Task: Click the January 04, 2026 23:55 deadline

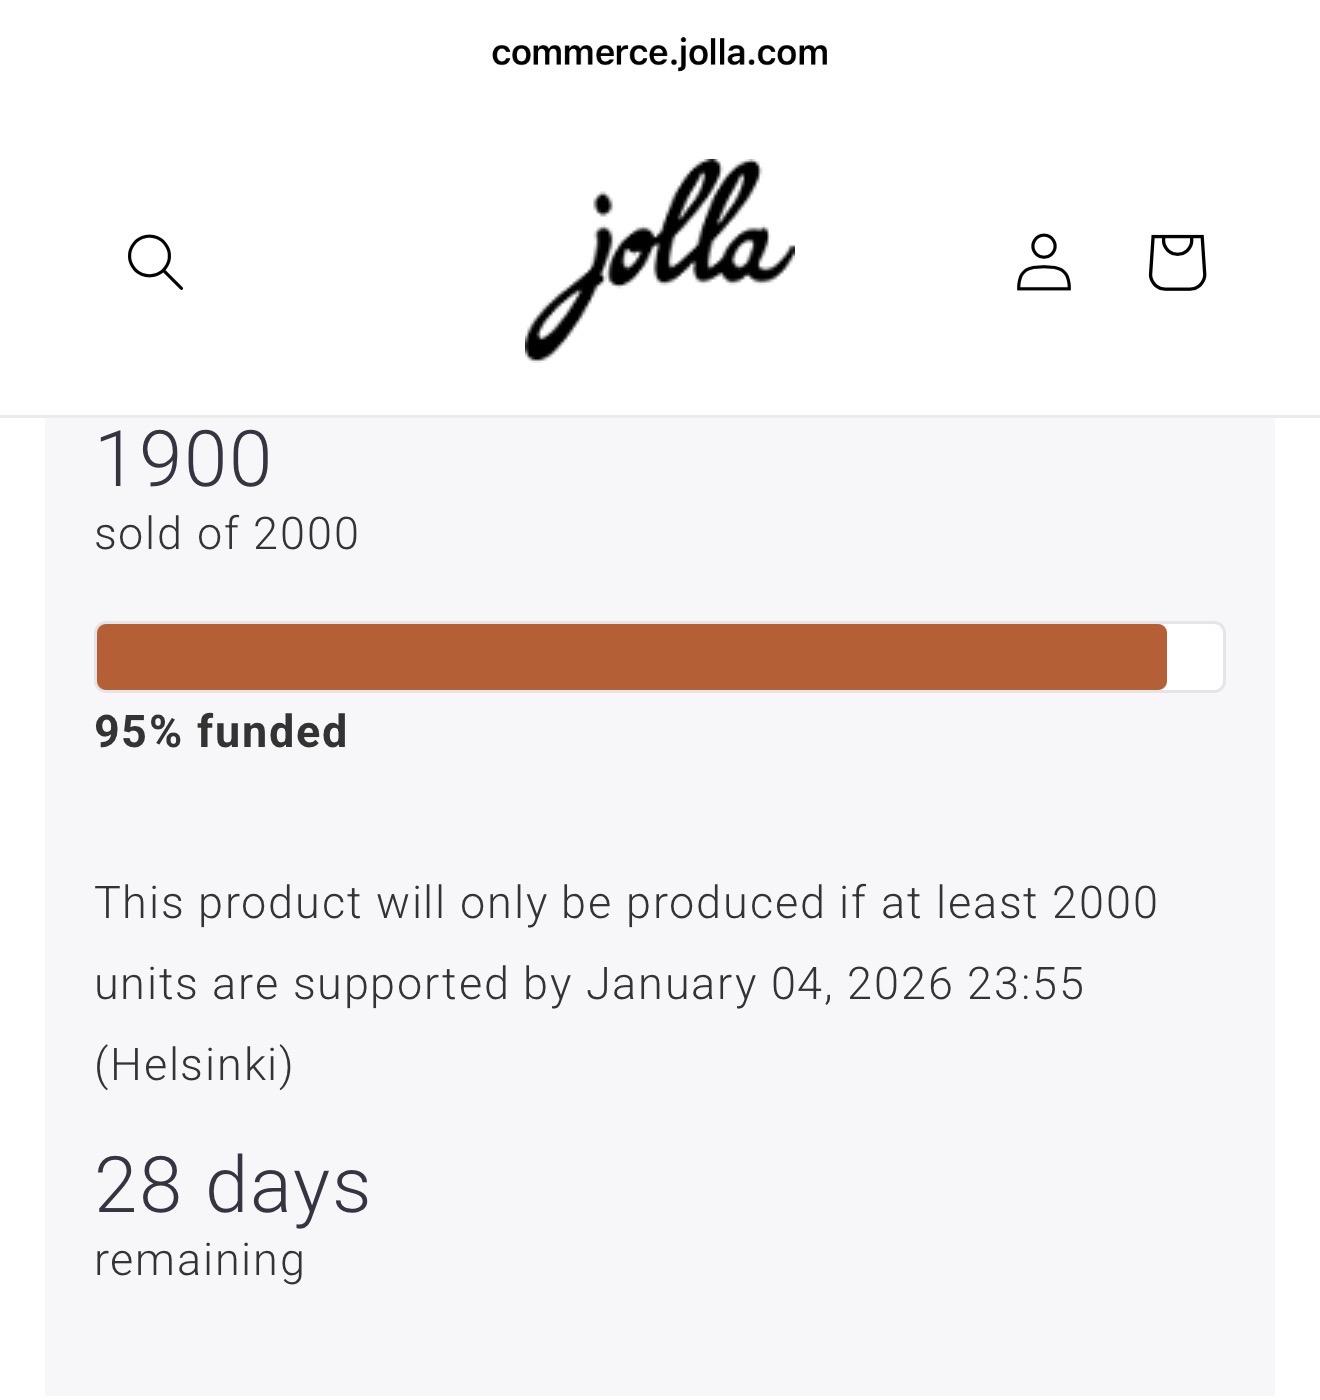Action: pyautogui.click(x=835, y=984)
